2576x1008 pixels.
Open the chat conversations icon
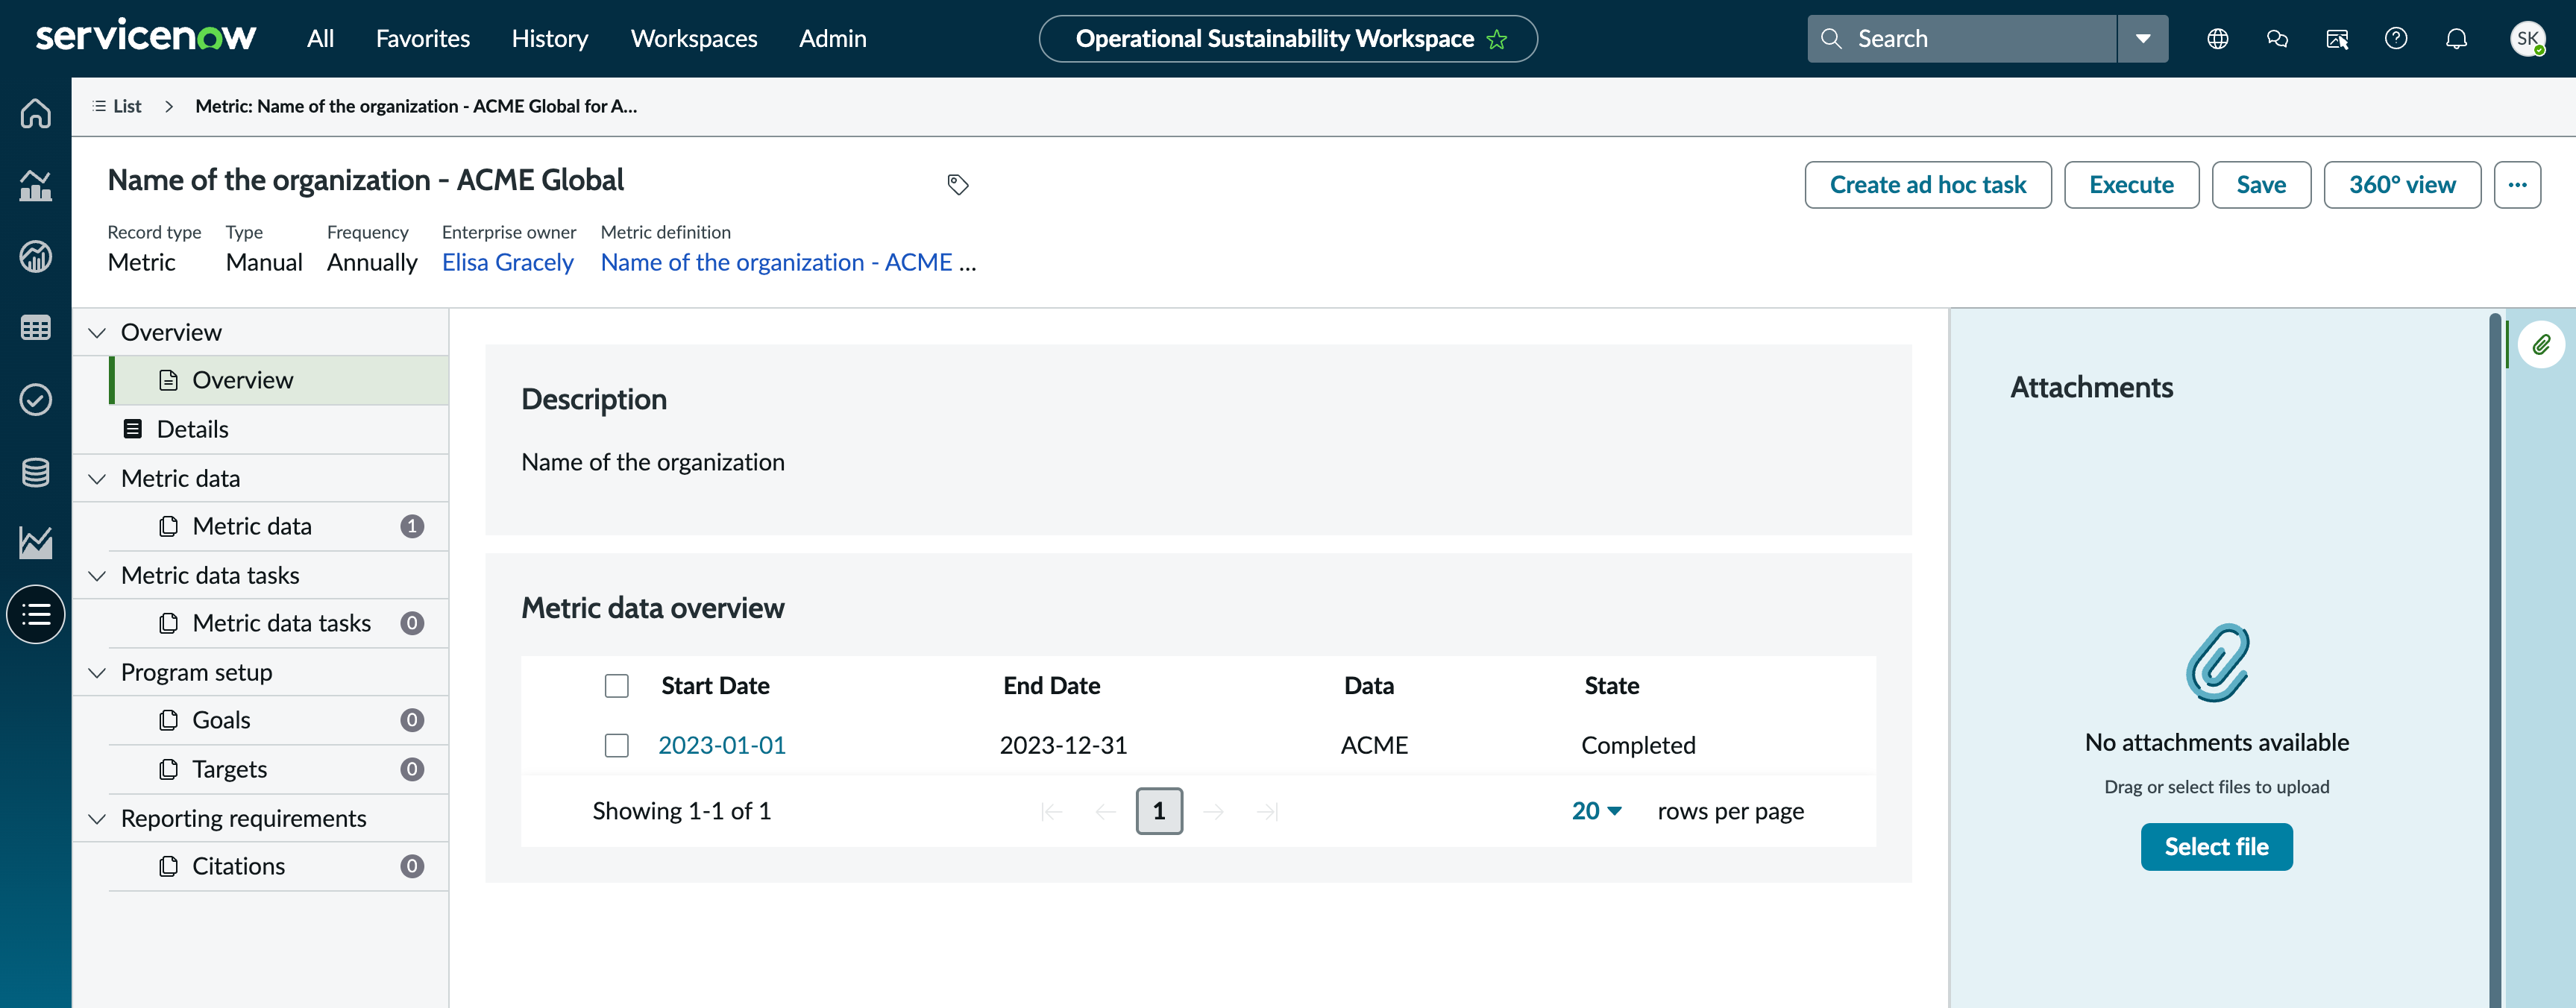[2277, 38]
